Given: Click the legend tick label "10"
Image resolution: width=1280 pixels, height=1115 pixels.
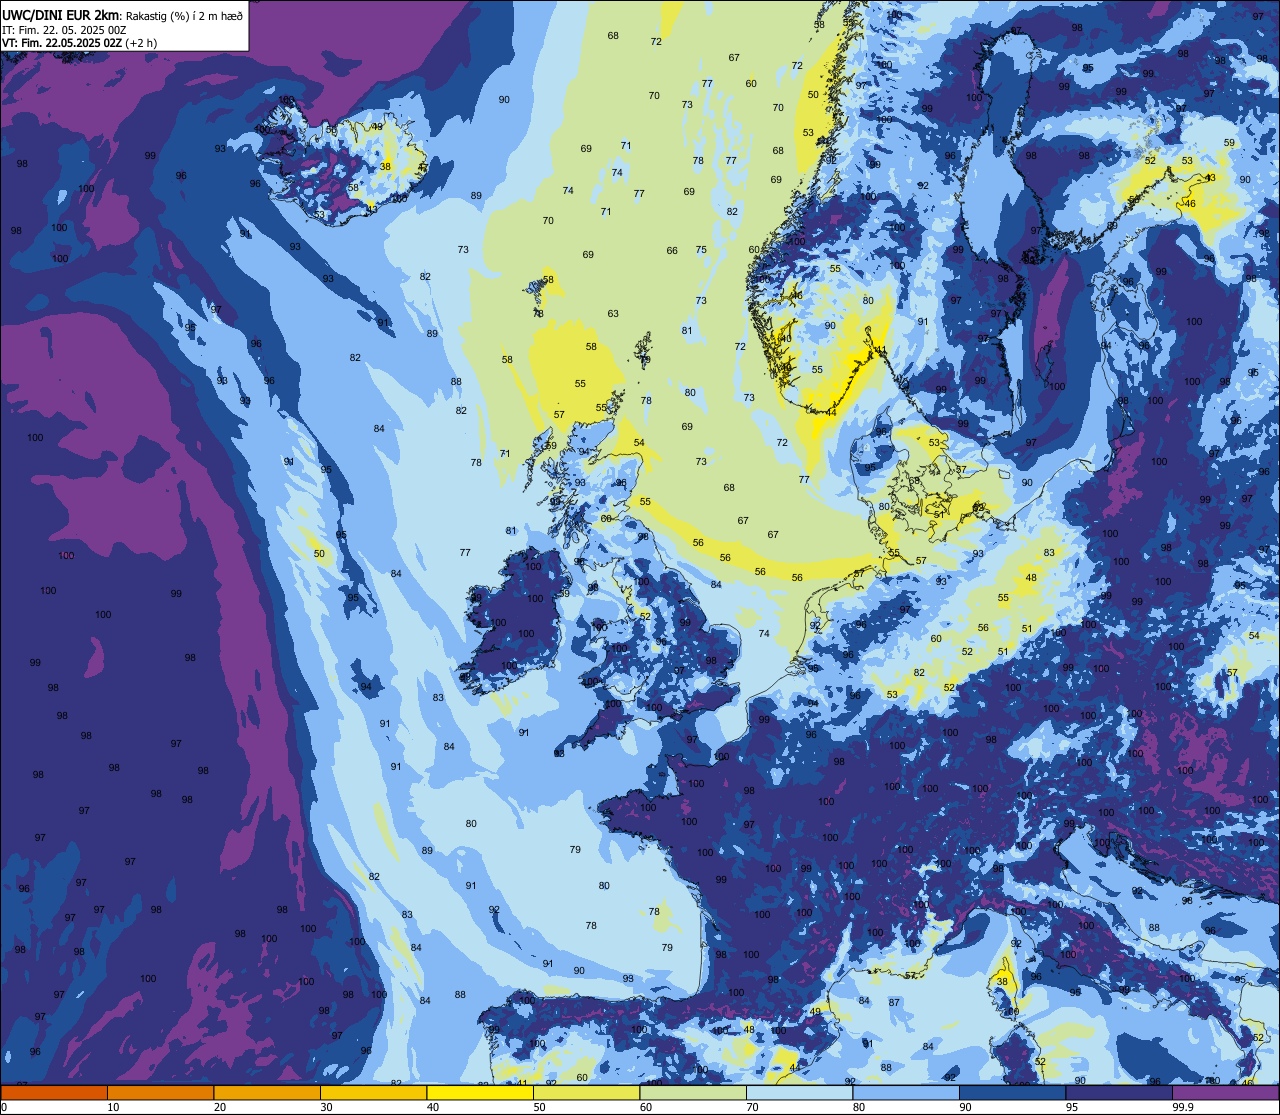Looking at the screenshot, I should (113, 1107).
